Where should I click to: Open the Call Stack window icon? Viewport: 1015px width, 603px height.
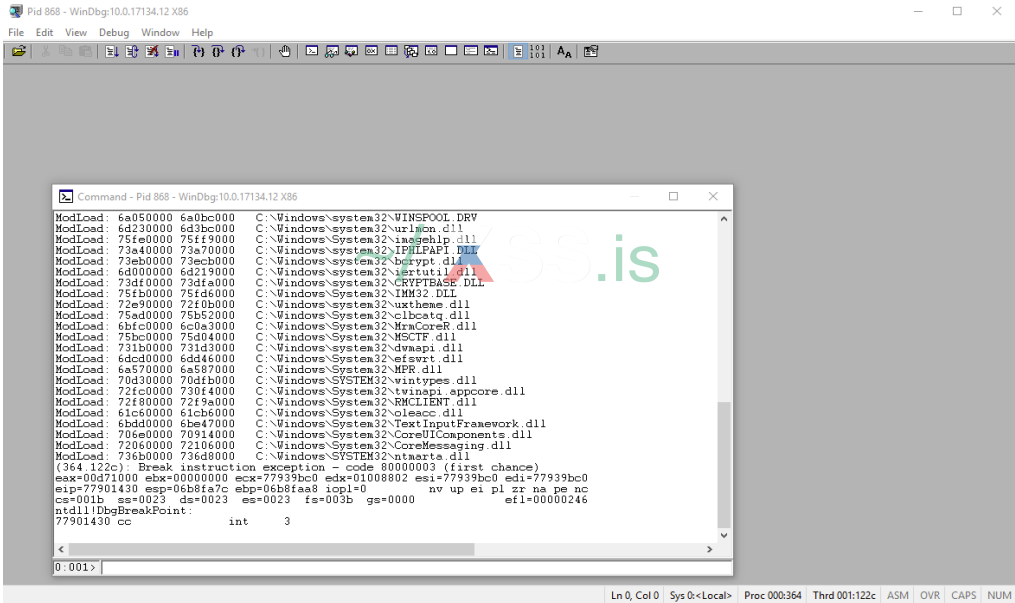pos(411,51)
